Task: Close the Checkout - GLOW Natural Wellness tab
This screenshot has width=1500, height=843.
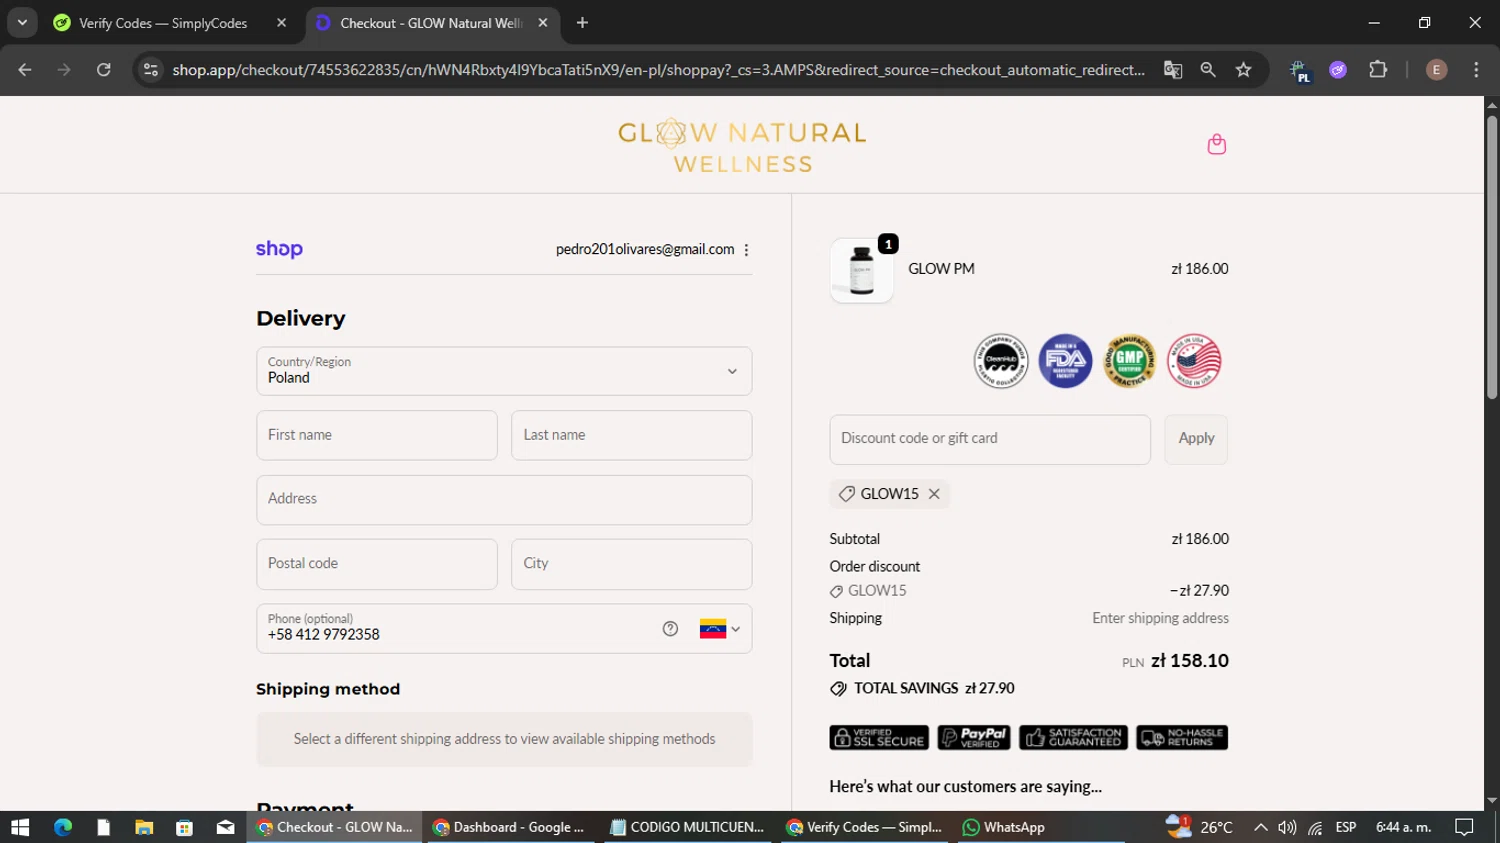Action: pos(543,22)
